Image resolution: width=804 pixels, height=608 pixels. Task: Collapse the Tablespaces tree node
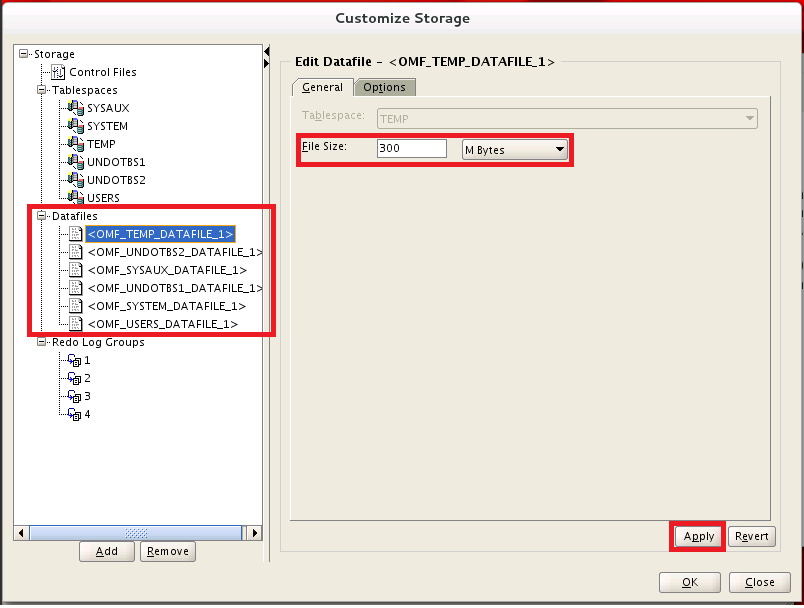[x=42, y=90]
